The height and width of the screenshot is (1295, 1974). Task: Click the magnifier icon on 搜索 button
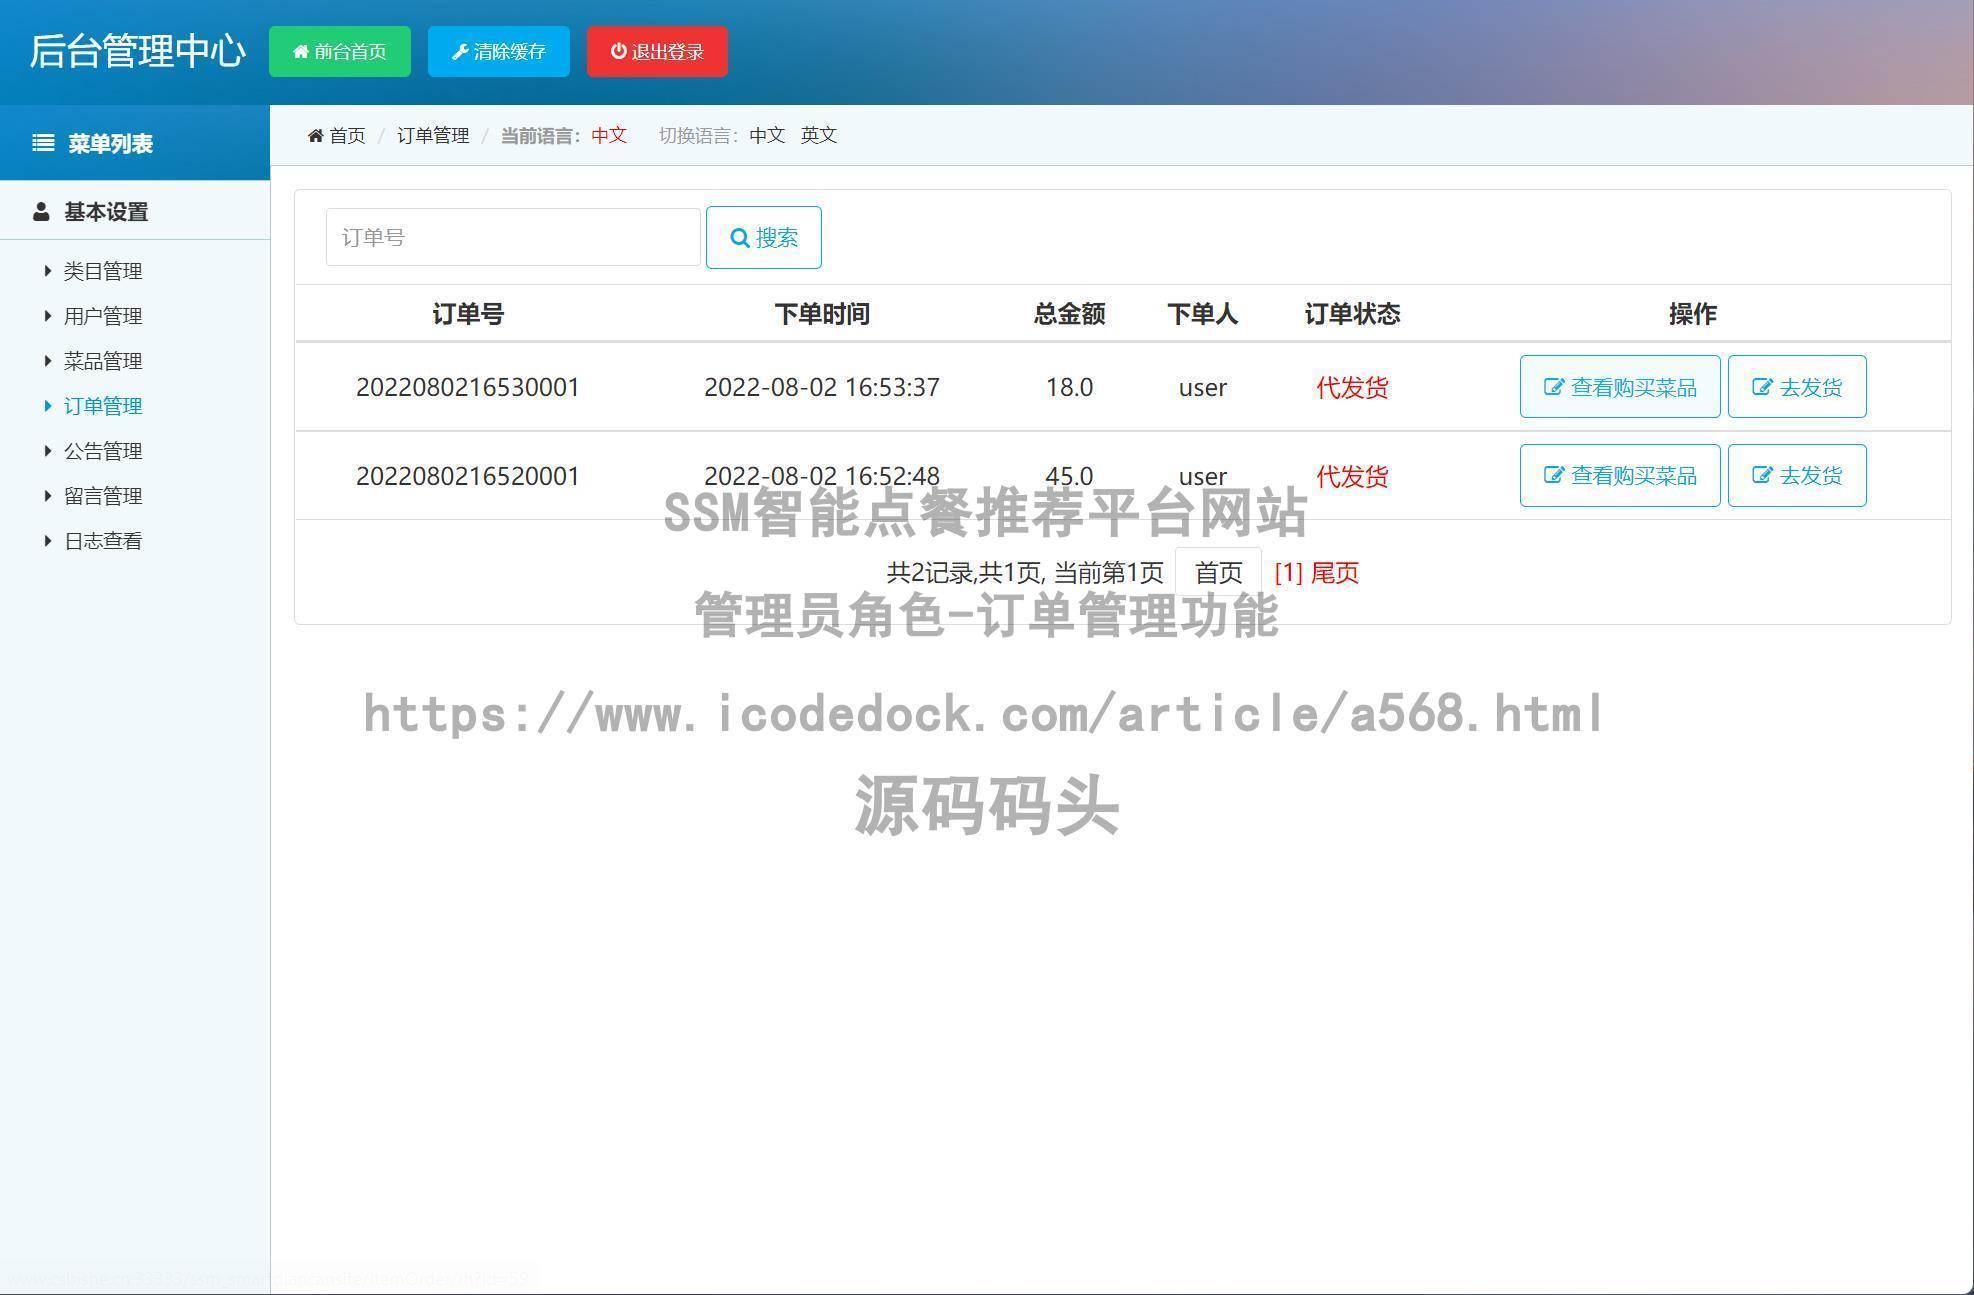(x=740, y=237)
